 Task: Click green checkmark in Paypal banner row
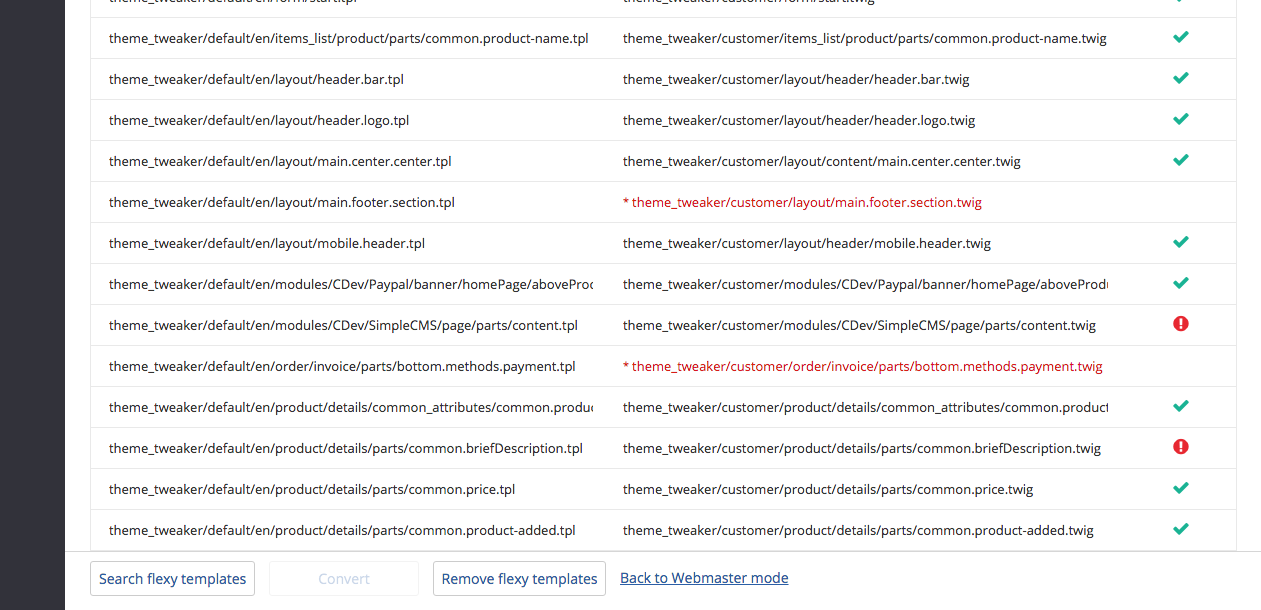(1180, 284)
